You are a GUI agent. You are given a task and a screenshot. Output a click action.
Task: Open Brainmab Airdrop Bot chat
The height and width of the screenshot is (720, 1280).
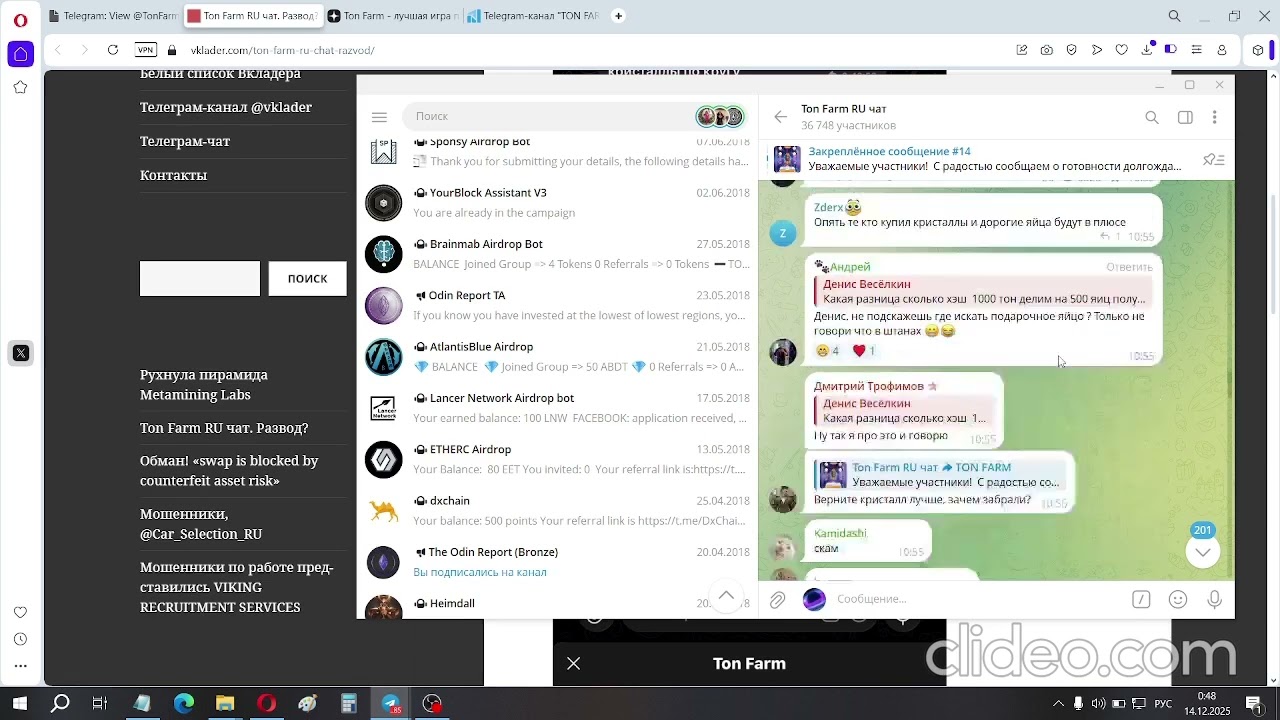pos(558,254)
